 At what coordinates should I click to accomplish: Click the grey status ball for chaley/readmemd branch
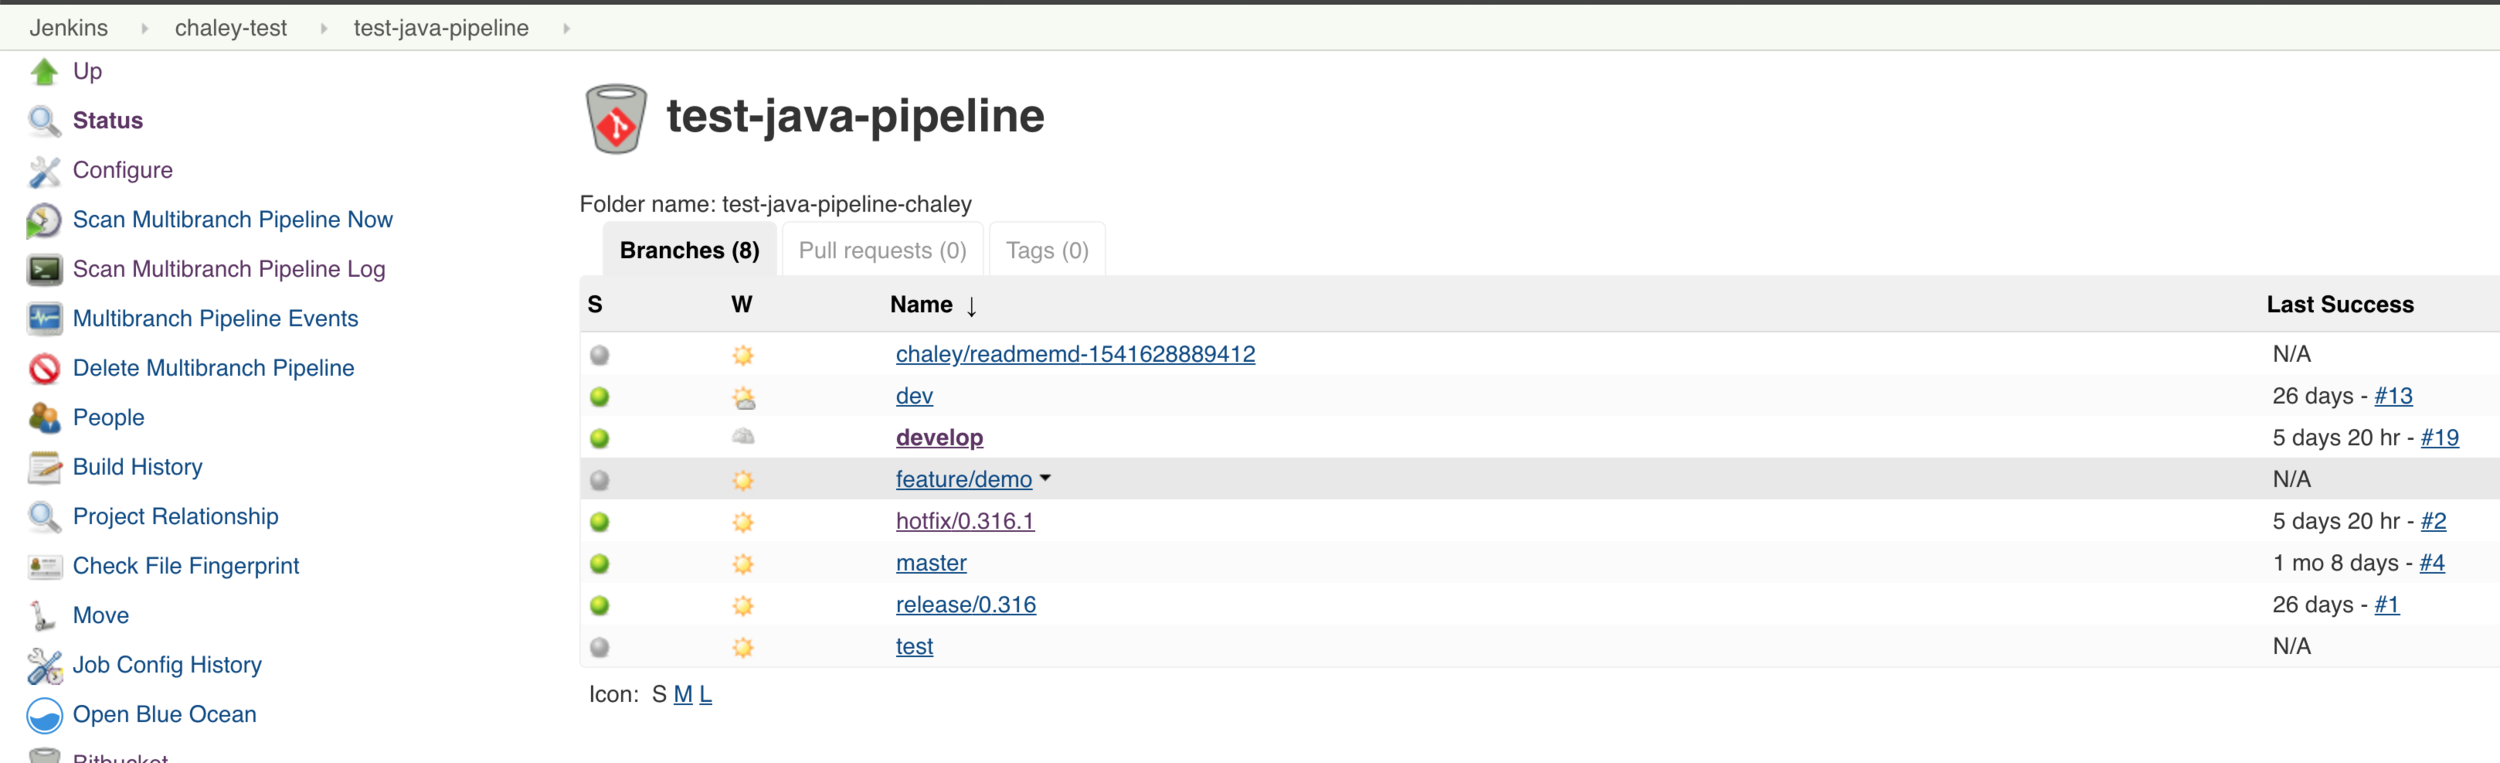pos(600,355)
